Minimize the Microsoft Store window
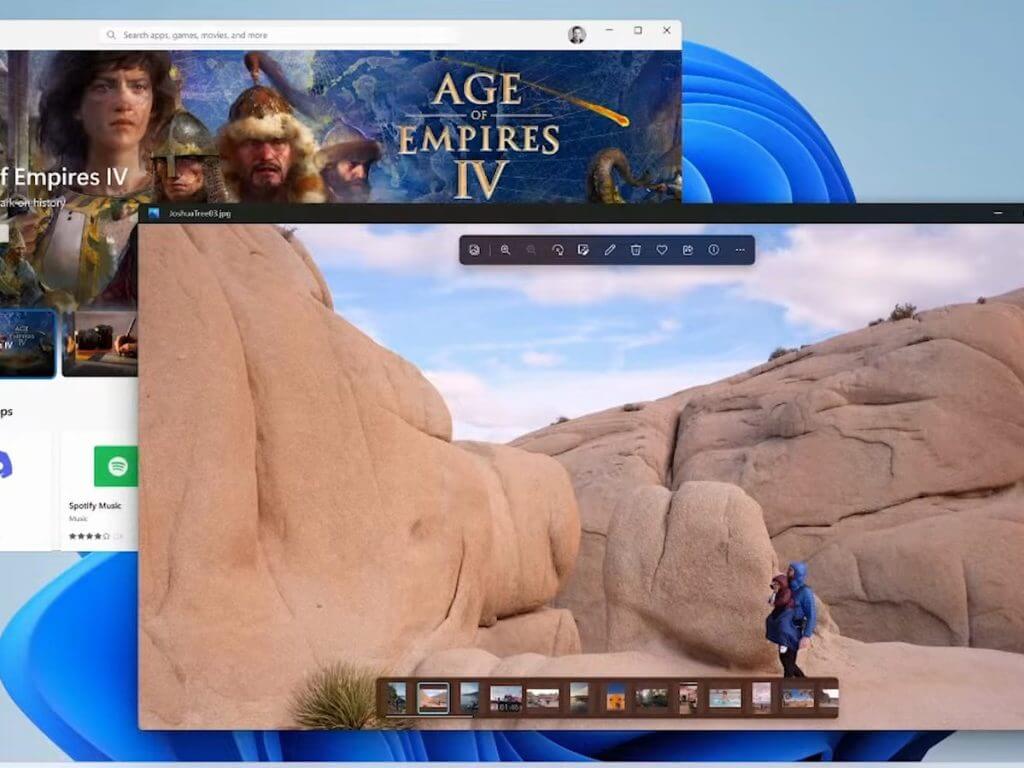Screen dimensions: 1024x768 coord(609,31)
